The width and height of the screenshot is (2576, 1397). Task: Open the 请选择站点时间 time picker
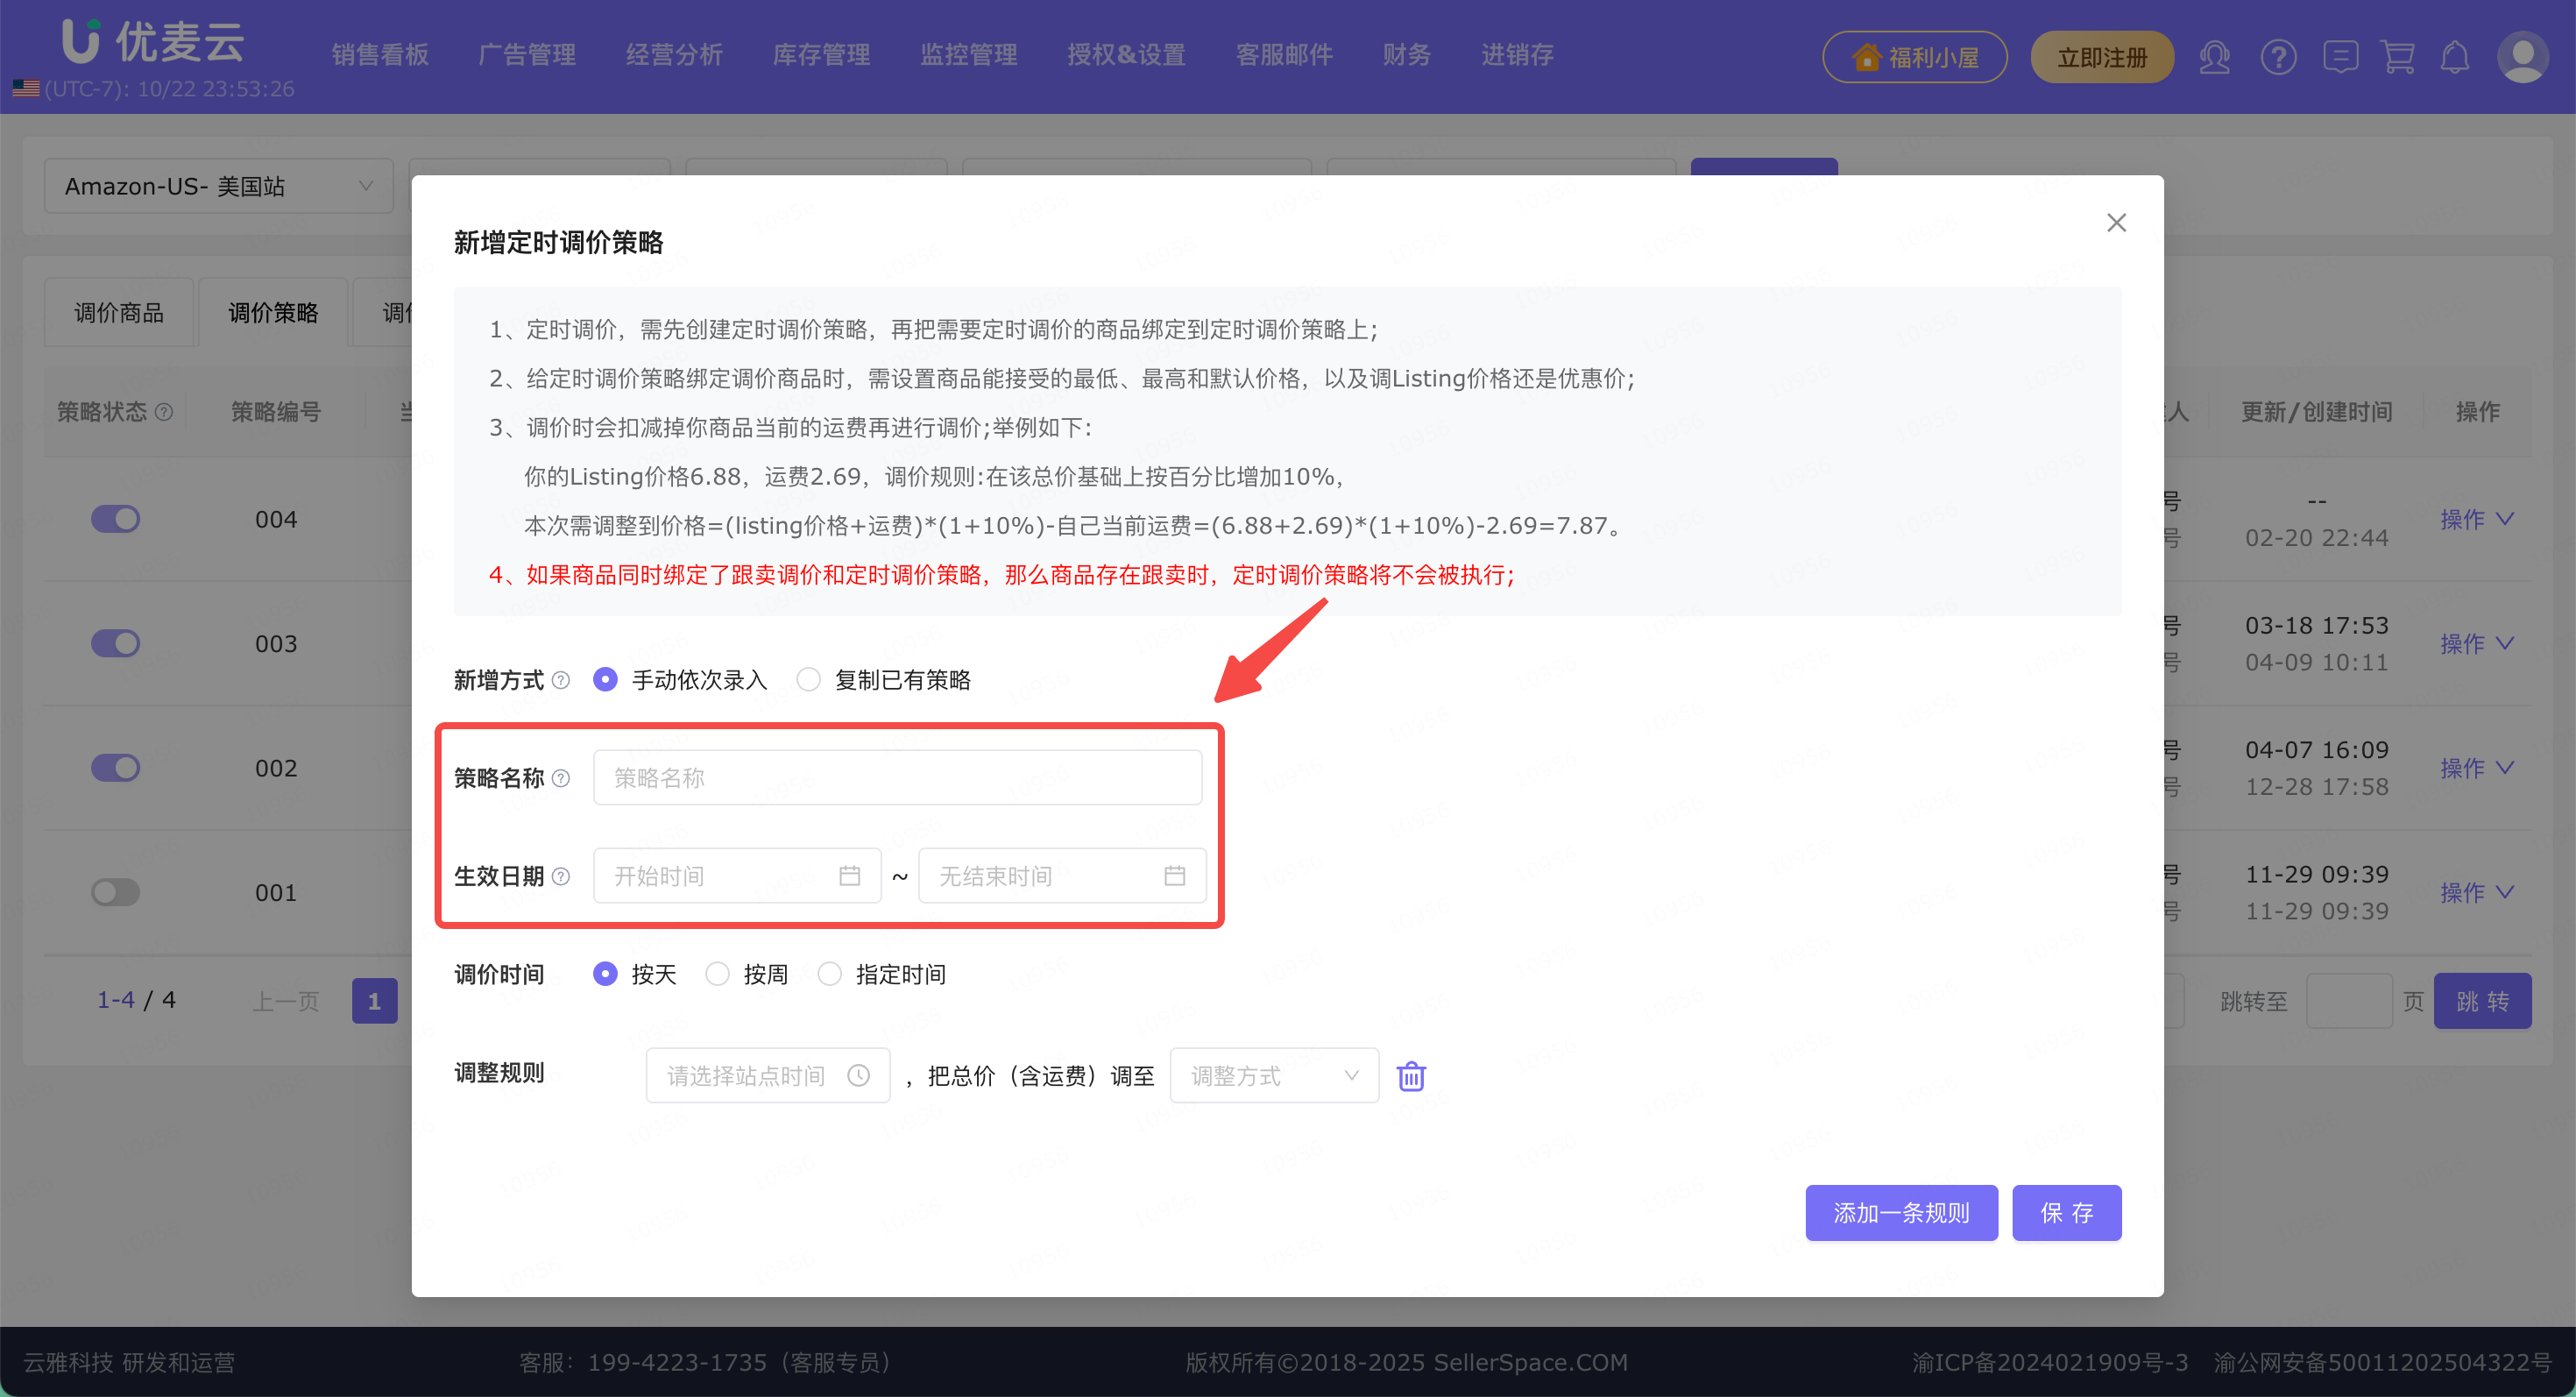(x=767, y=1076)
